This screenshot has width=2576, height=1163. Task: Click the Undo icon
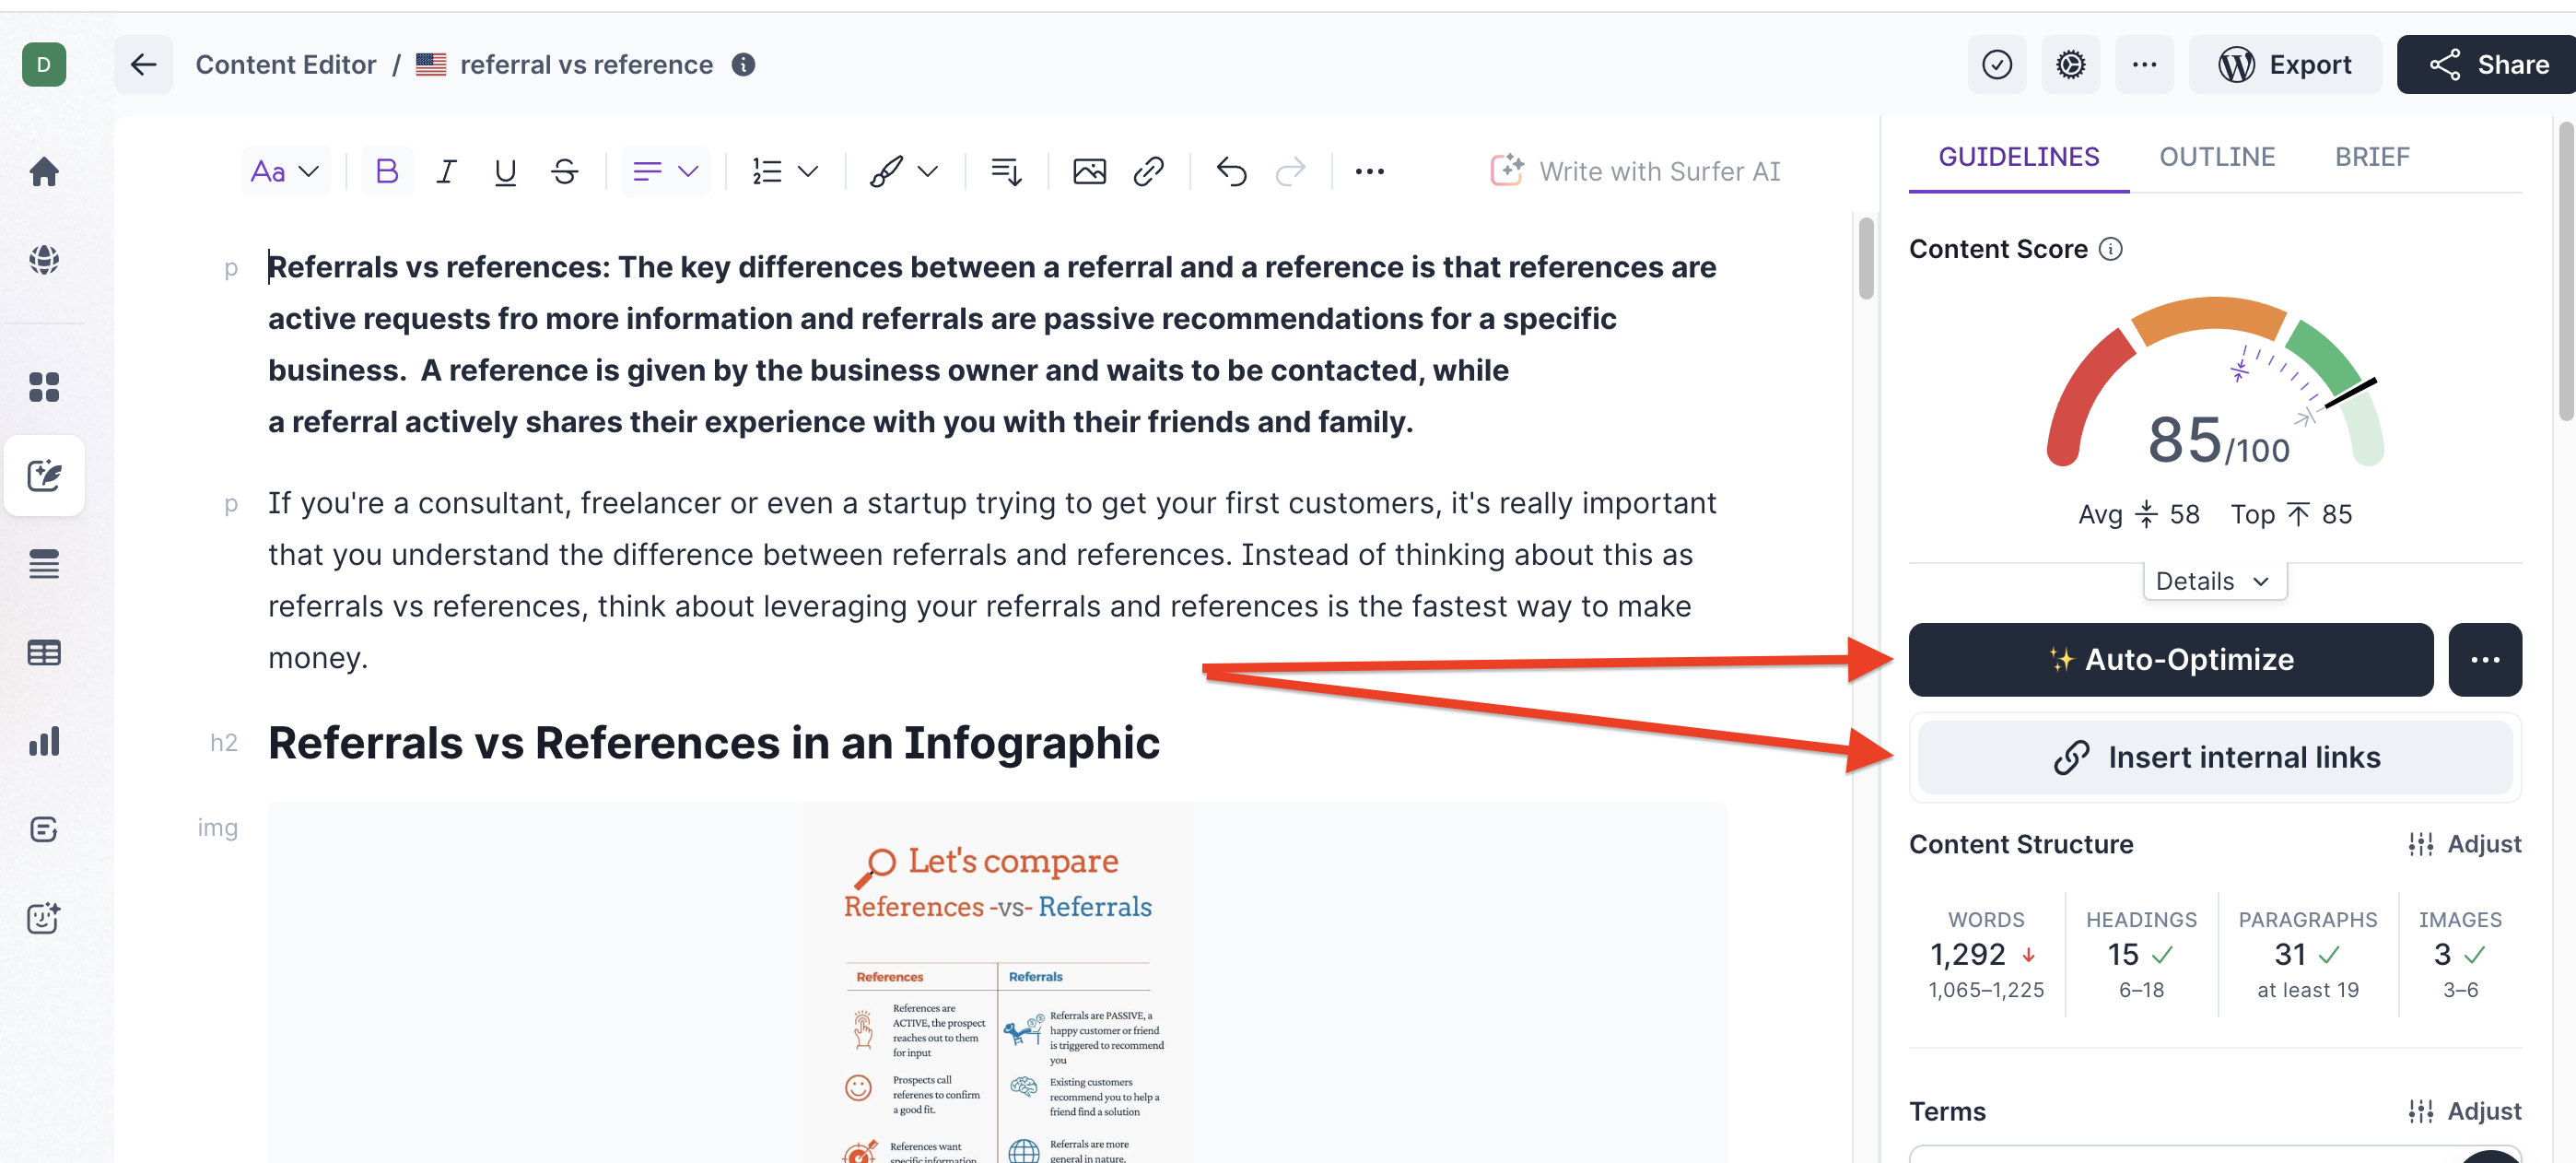pos(1231,170)
